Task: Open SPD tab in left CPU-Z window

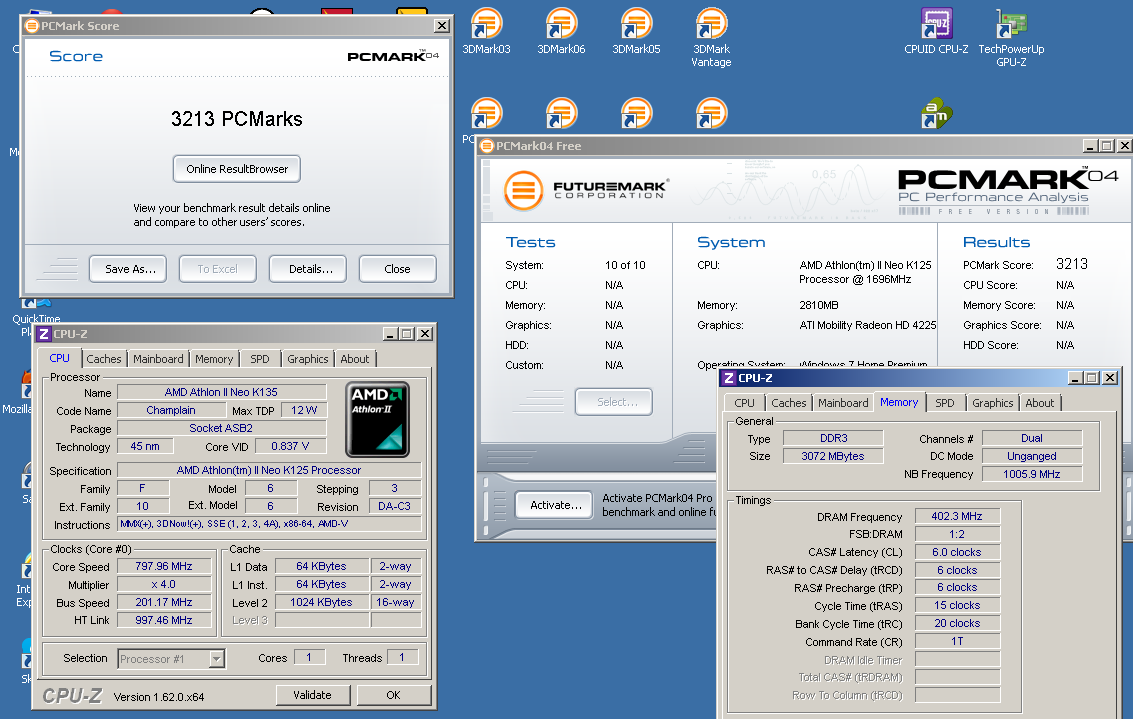Action: tap(259, 359)
